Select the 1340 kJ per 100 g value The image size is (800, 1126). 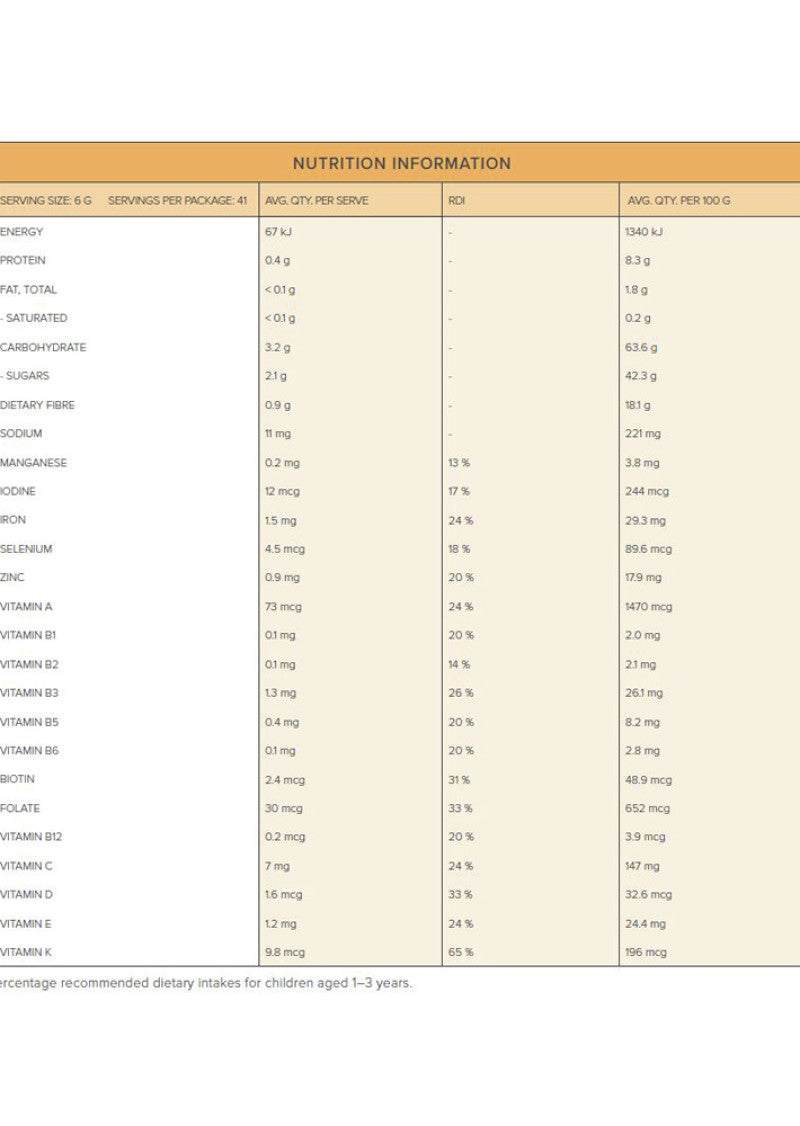(x=644, y=231)
